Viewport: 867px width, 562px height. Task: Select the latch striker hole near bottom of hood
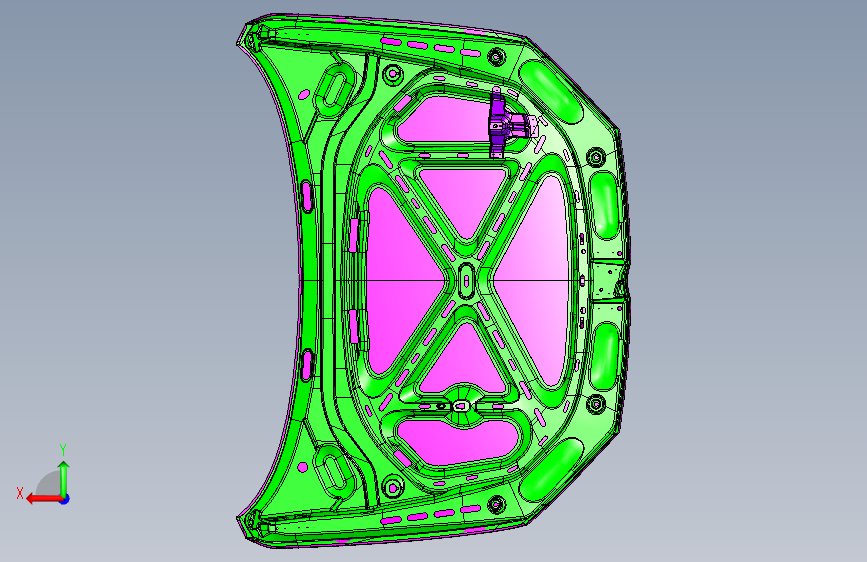click(460, 407)
